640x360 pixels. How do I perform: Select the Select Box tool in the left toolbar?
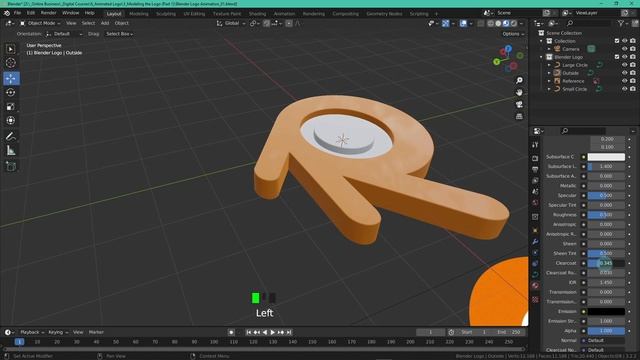[x=11, y=49]
